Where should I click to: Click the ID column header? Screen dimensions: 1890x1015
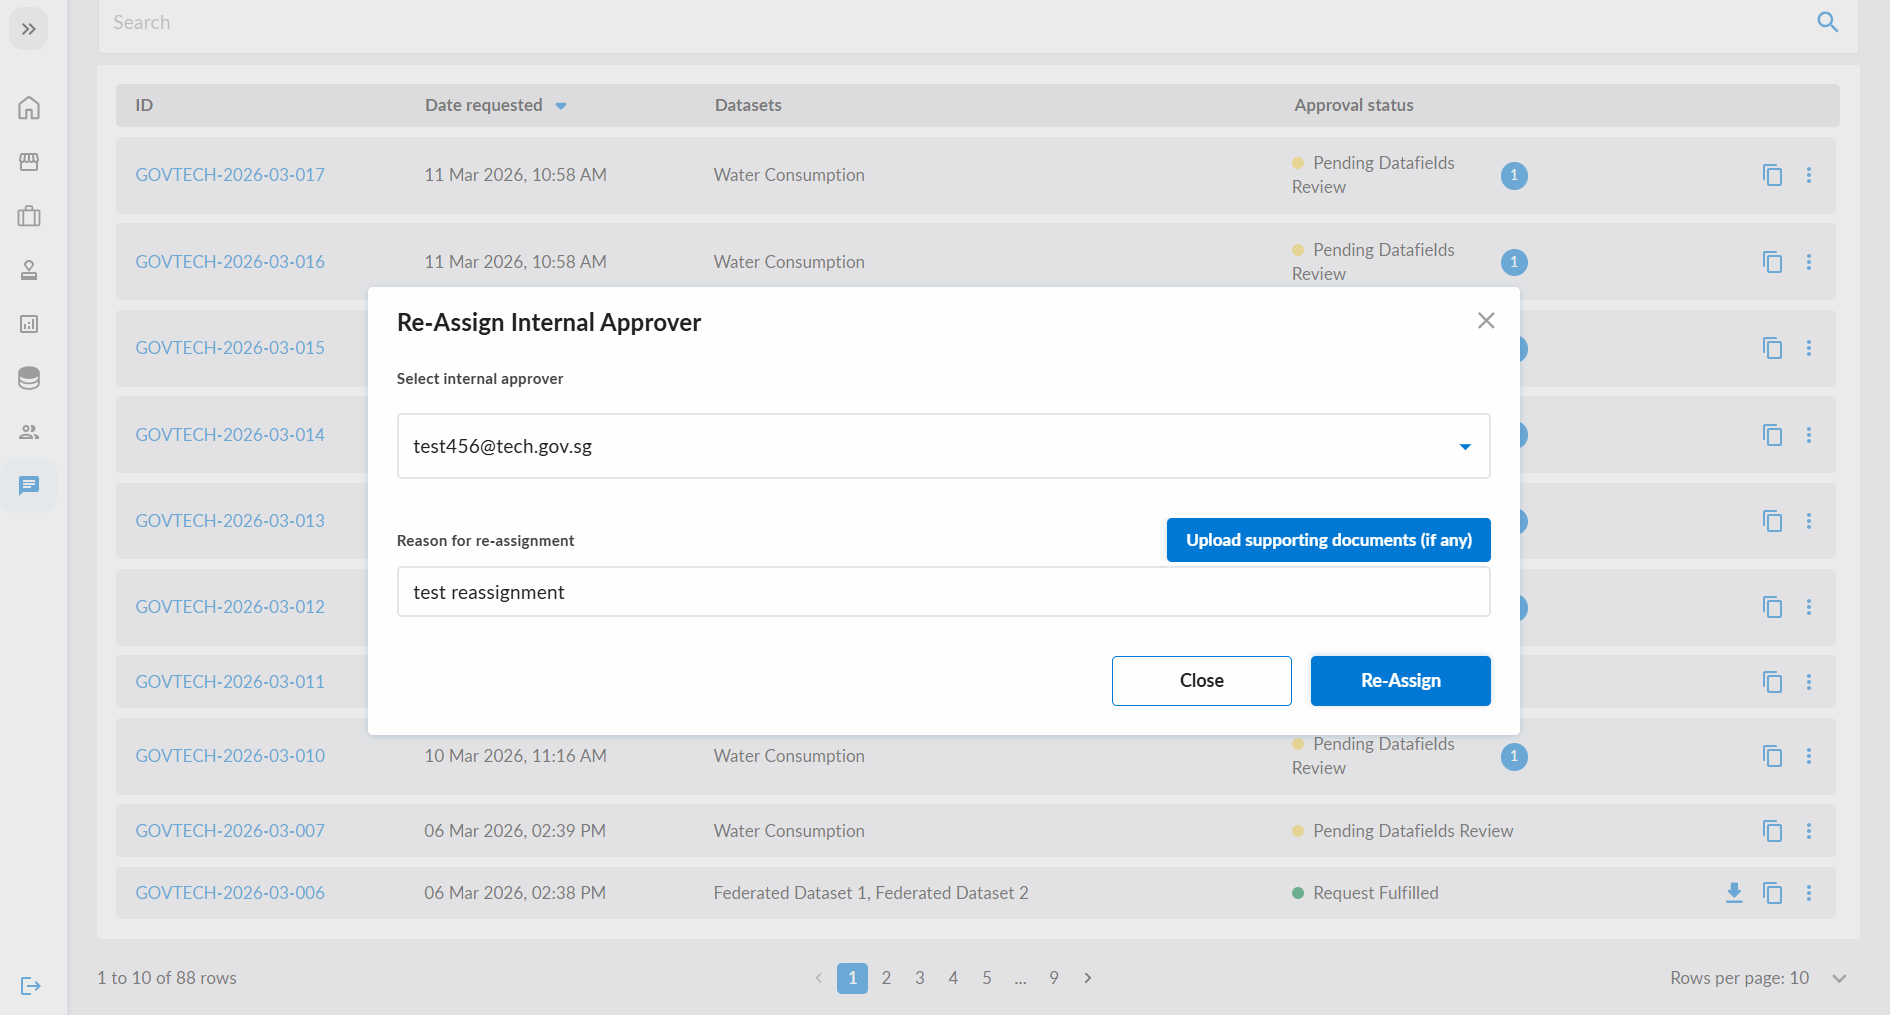[144, 105]
